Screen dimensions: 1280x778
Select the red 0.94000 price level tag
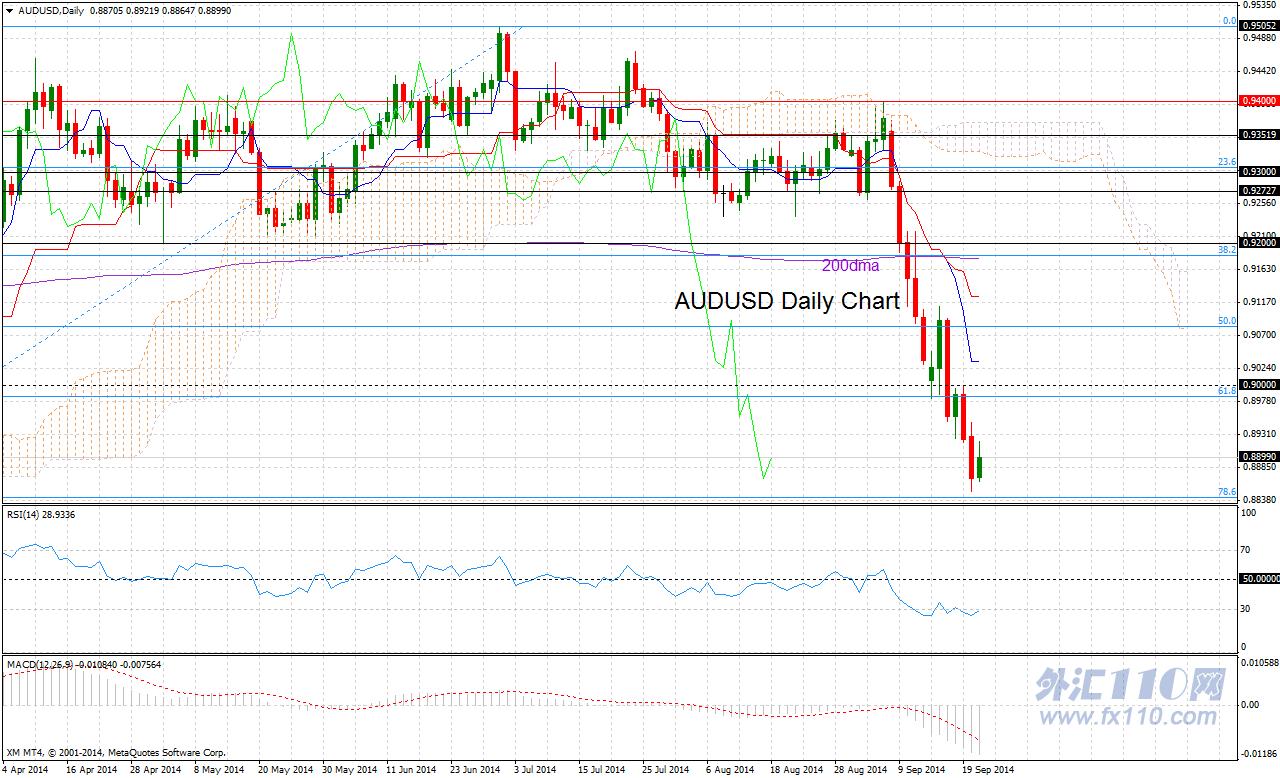click(1257, 101)
